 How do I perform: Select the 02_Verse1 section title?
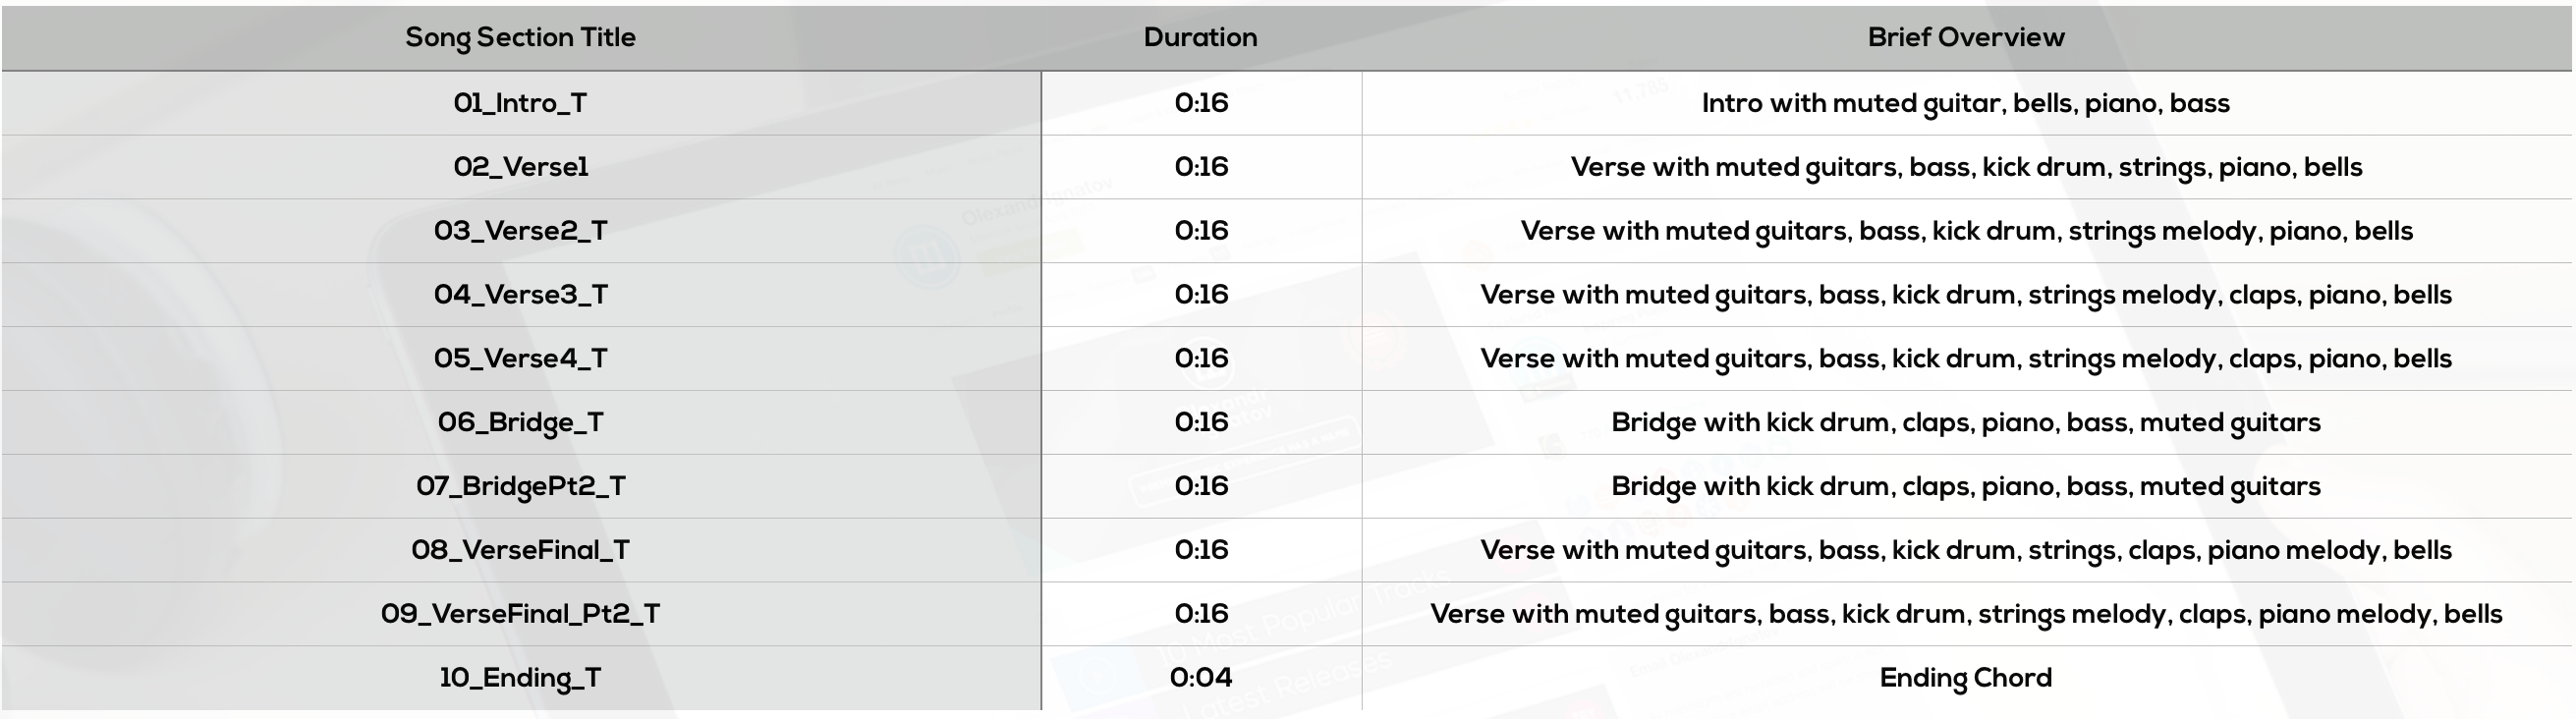click(520, 167)
